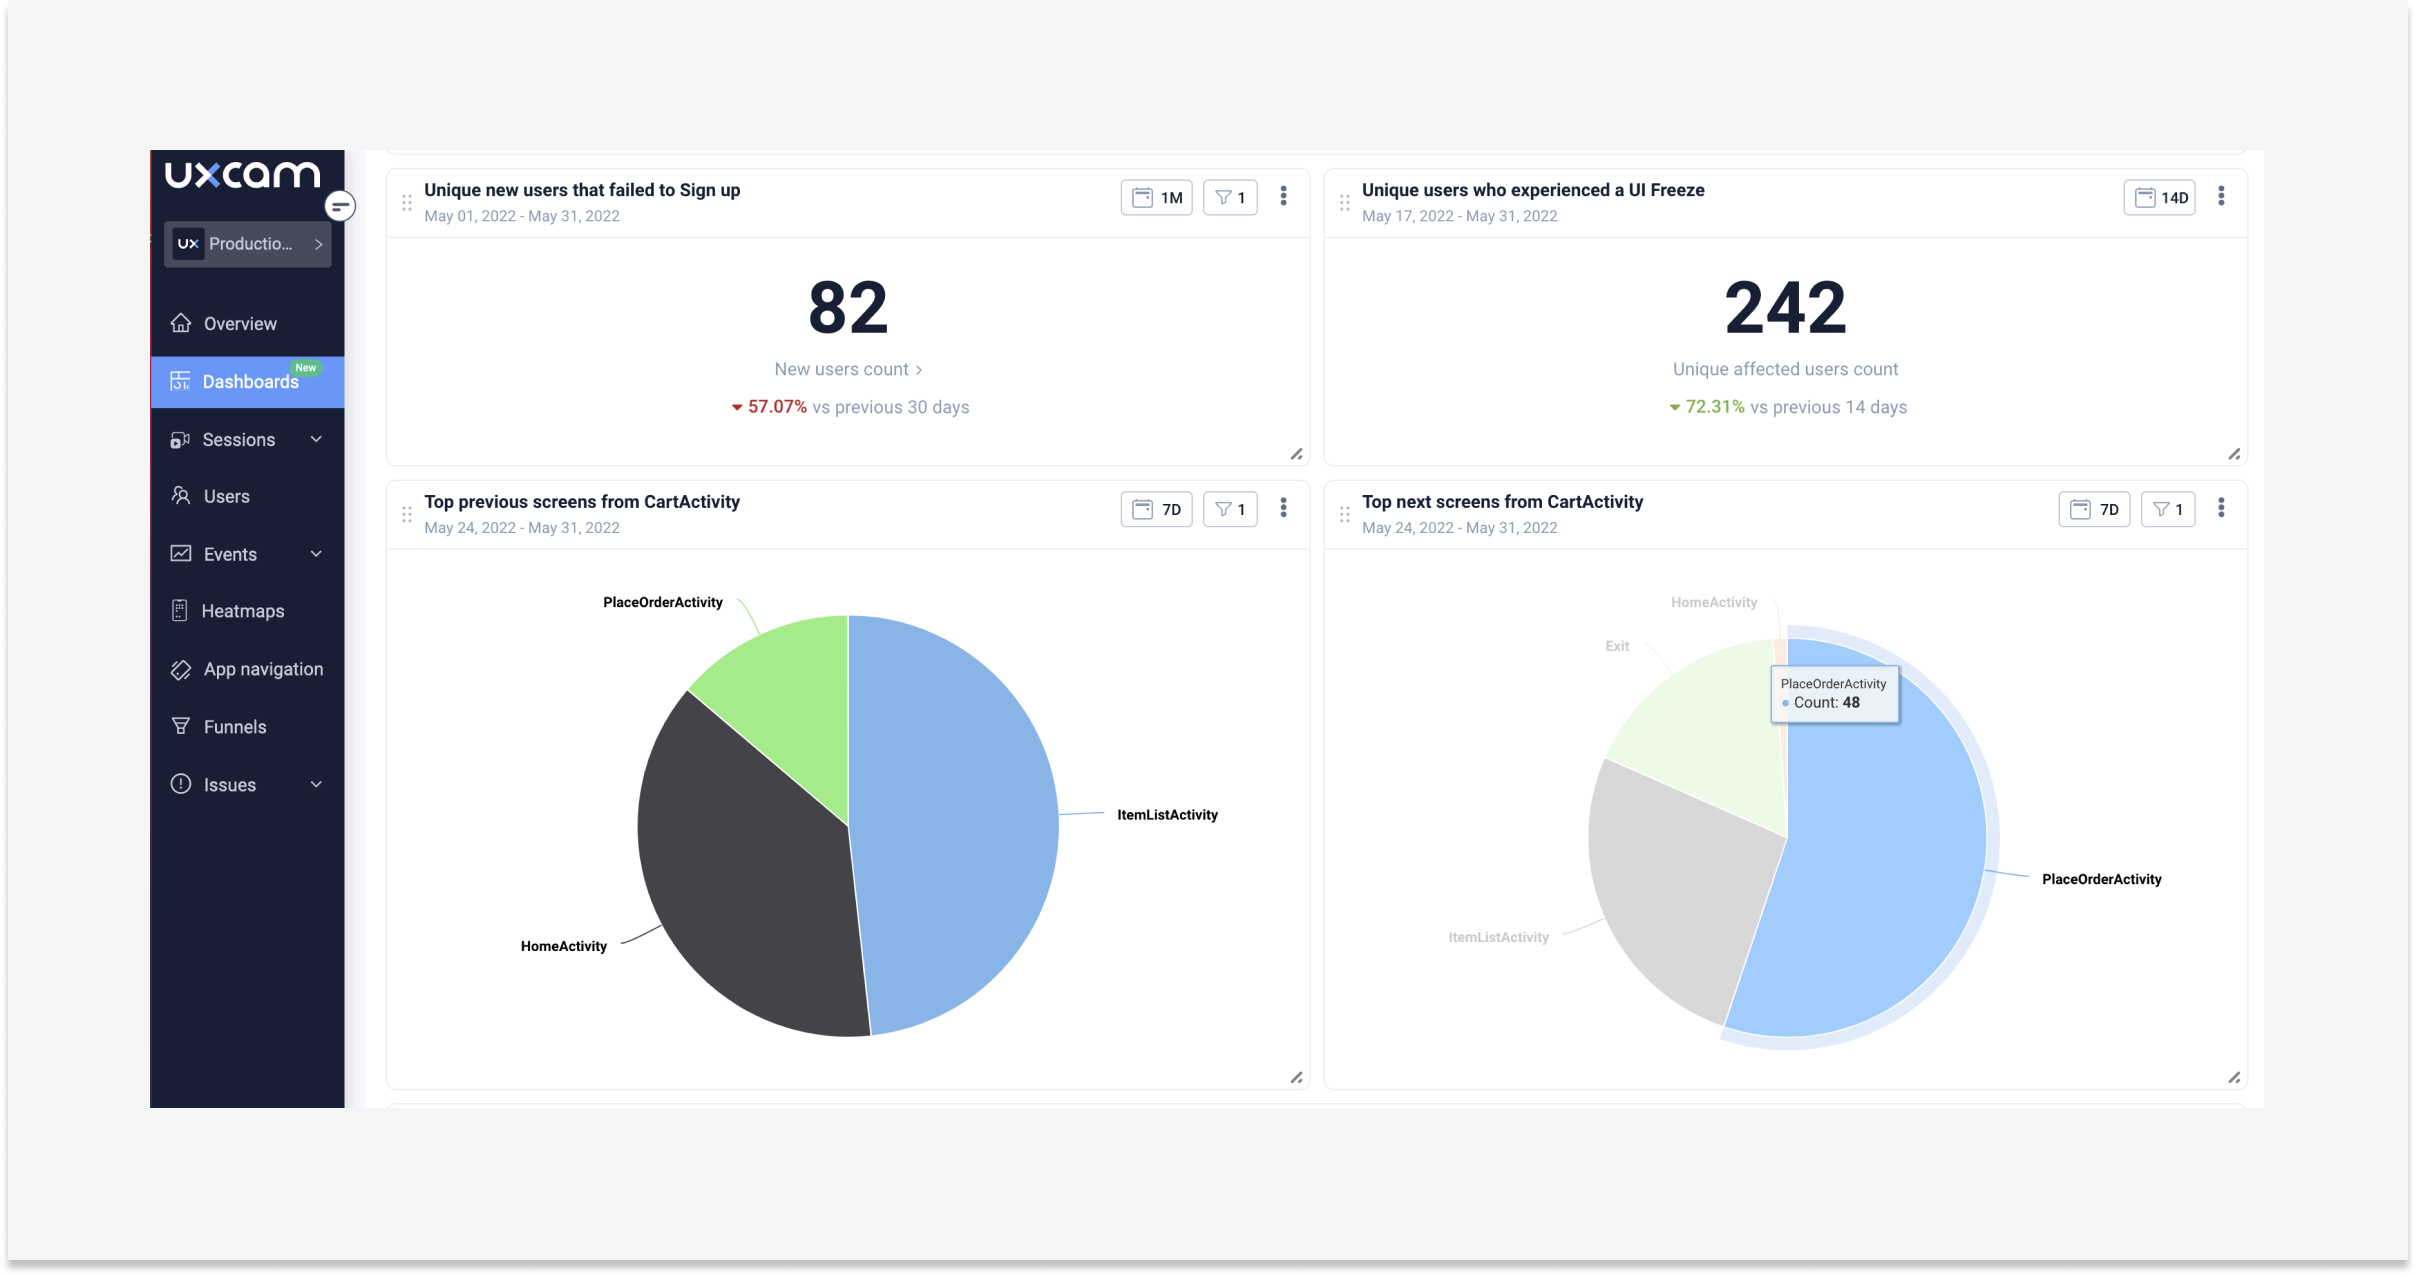This screenshot has height=1276, width=2416.
Task: Click the Users sidebar icon
Action: pos(181,496)
